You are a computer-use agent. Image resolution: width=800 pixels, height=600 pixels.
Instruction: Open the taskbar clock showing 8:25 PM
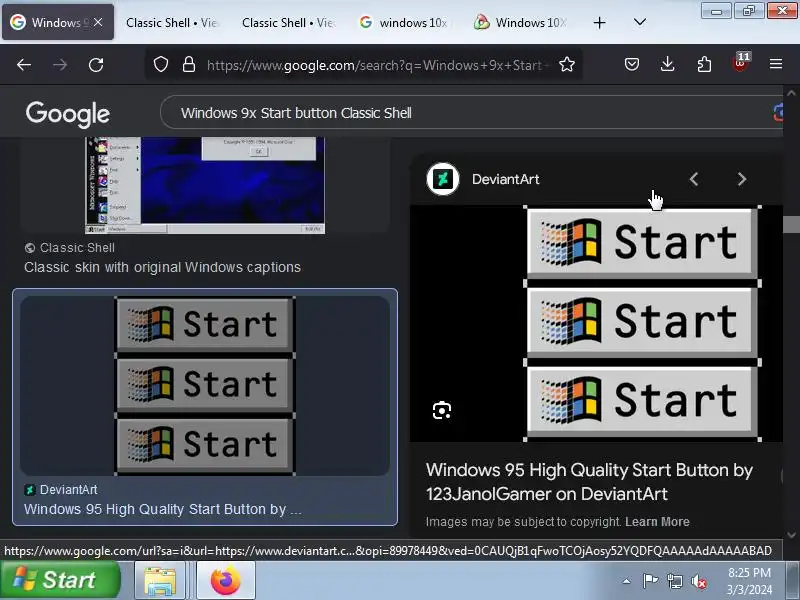point(749,581)
